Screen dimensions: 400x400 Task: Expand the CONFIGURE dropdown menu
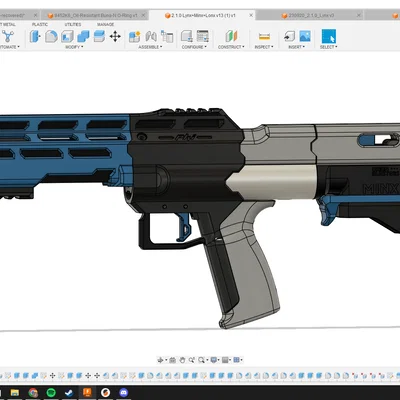coord(194,47)
